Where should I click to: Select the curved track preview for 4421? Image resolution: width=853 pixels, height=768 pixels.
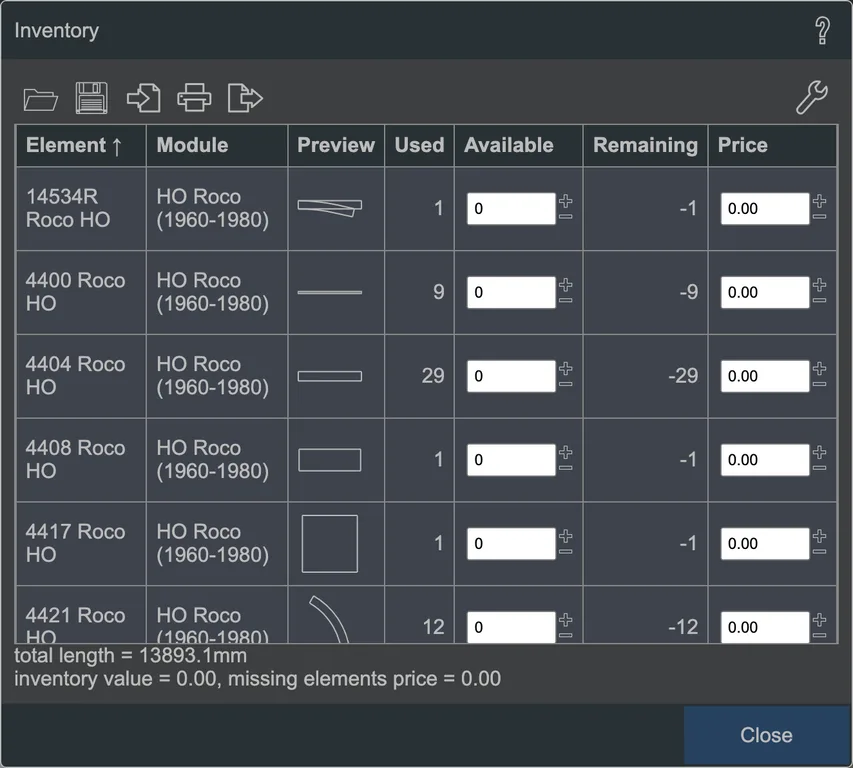[x=329, y=620]
